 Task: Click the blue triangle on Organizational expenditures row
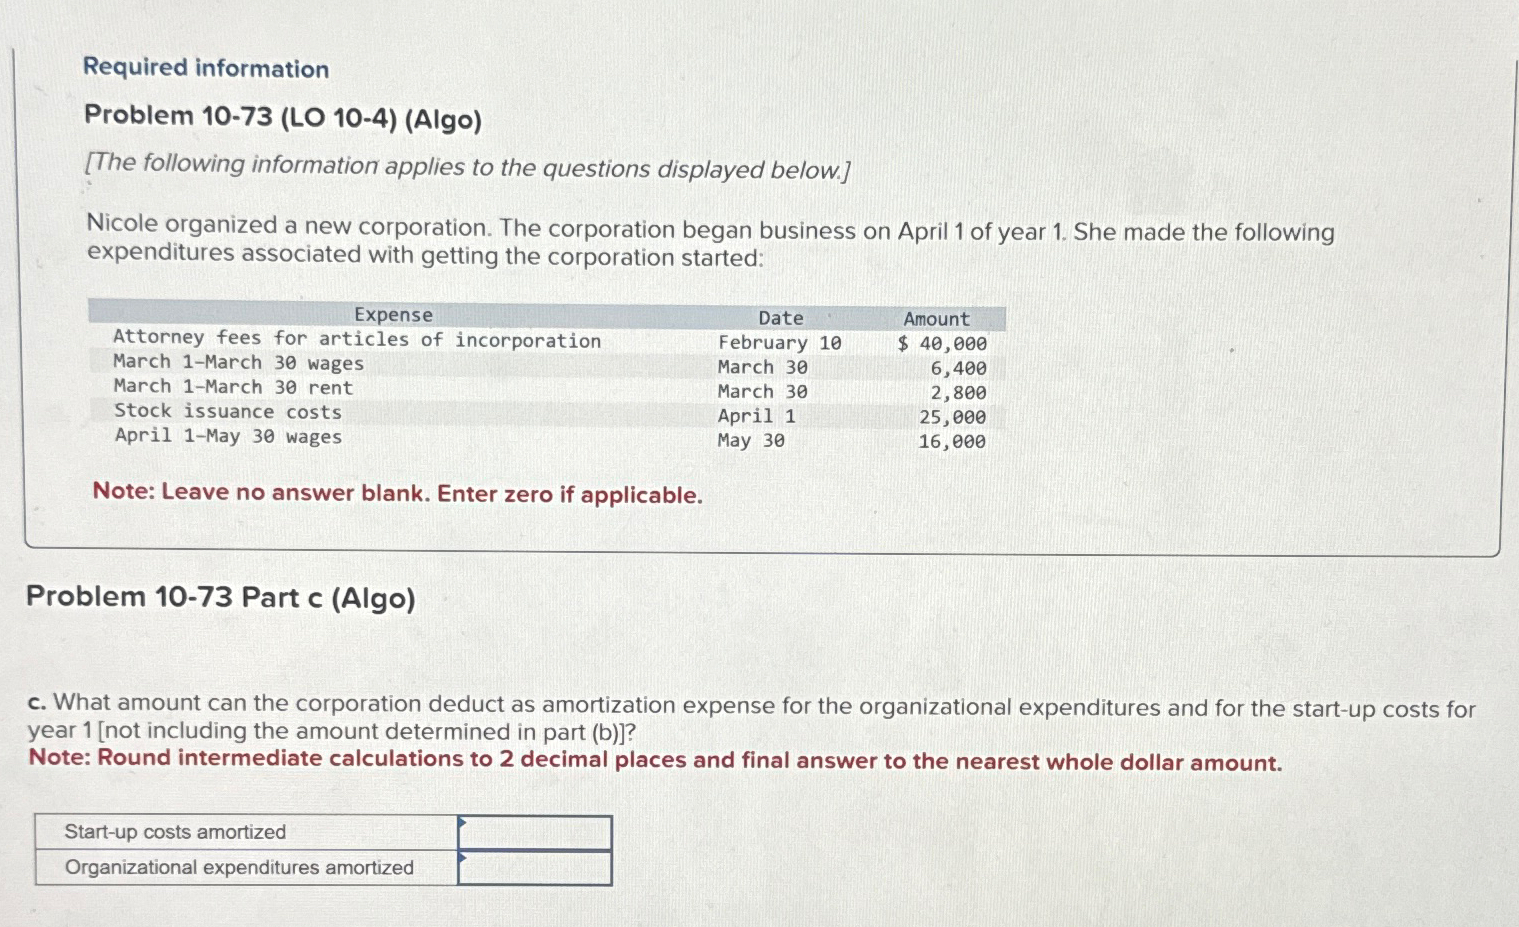461,858
